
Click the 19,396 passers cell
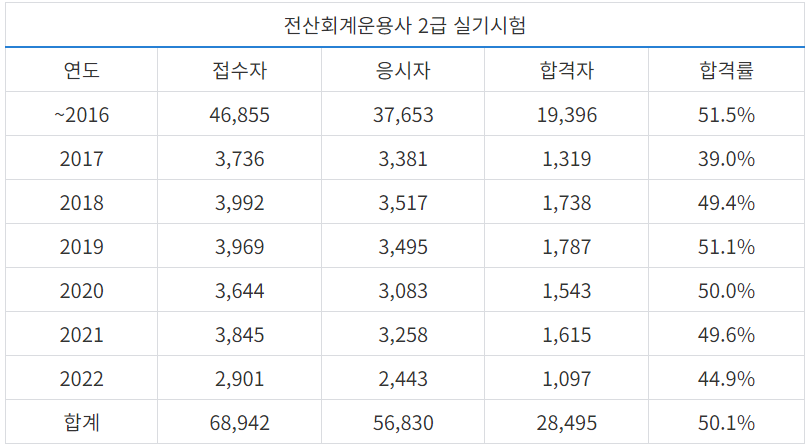click(566, 114)
